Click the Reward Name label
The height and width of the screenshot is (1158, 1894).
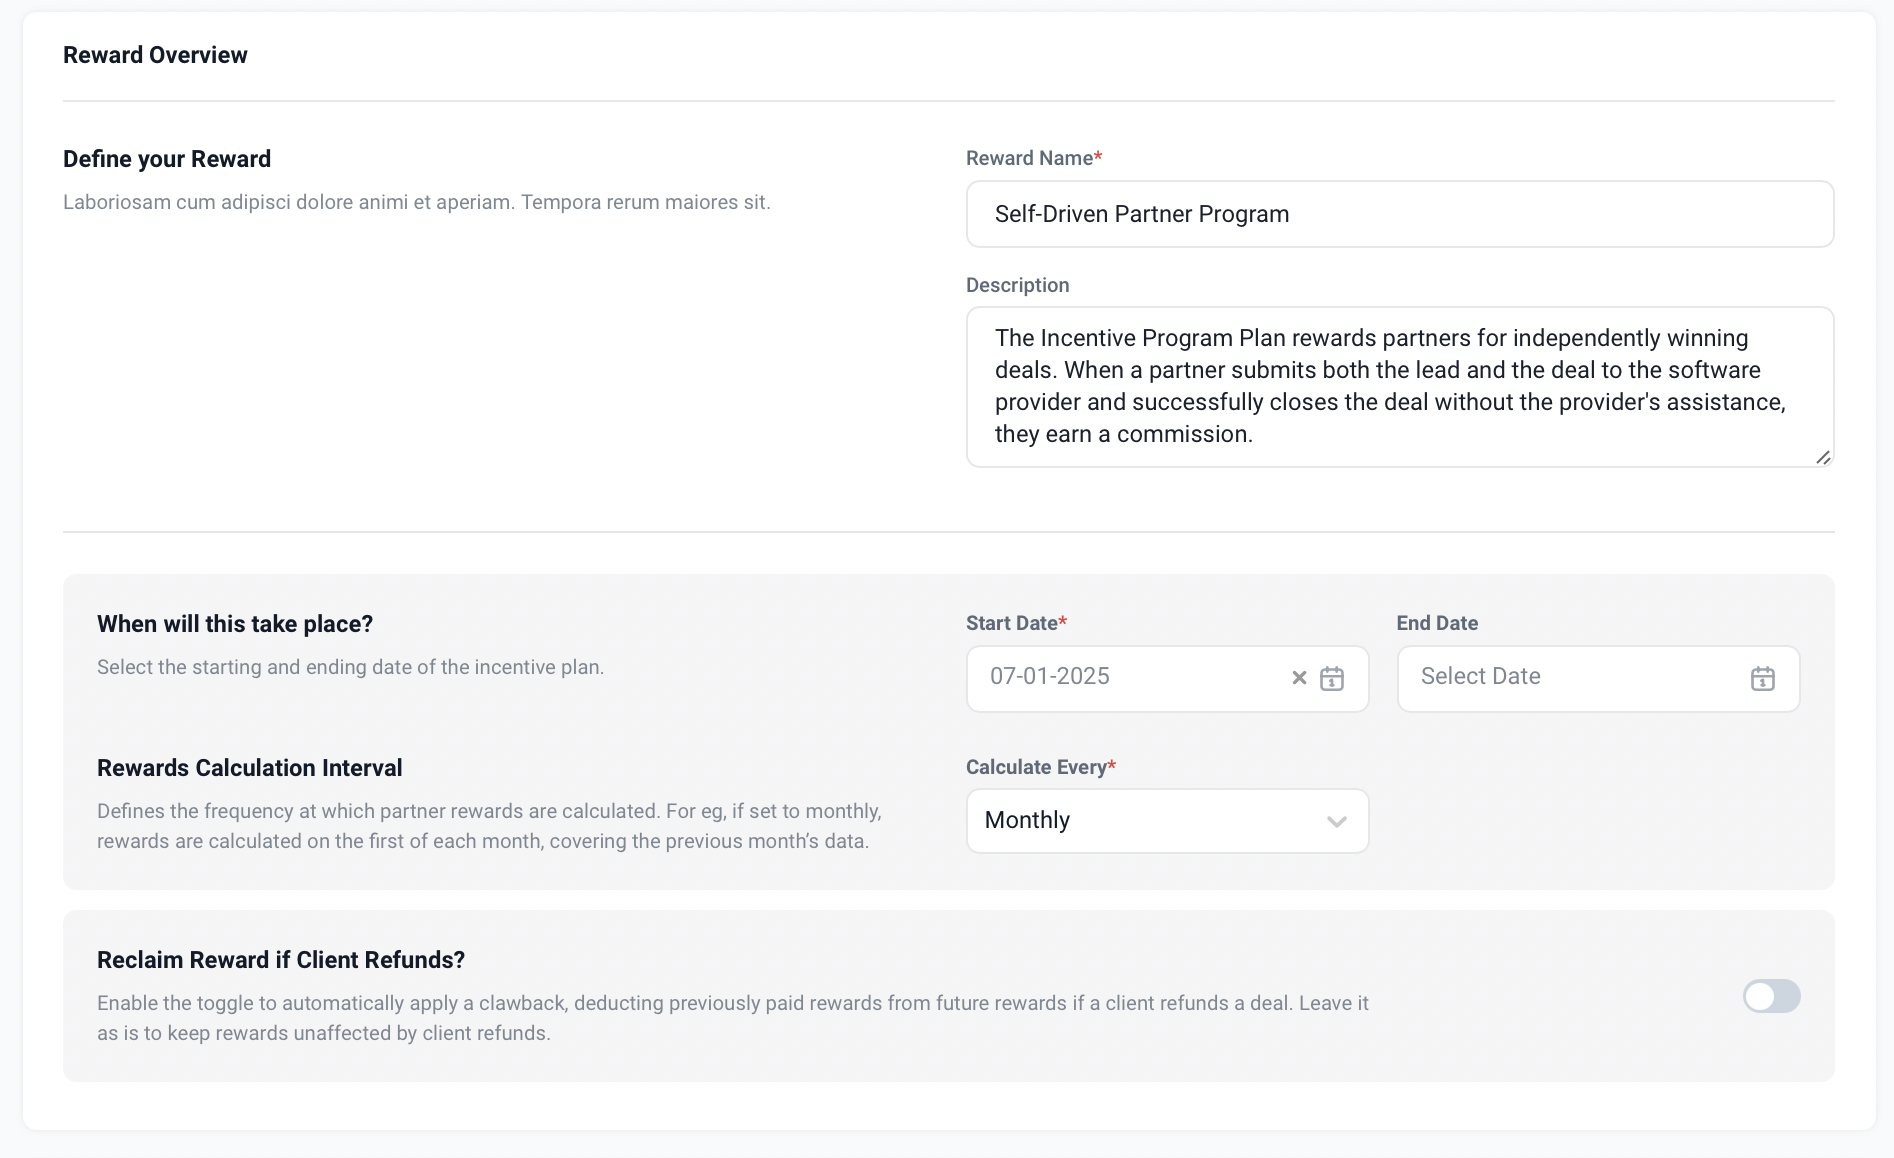pos(1029,158)
